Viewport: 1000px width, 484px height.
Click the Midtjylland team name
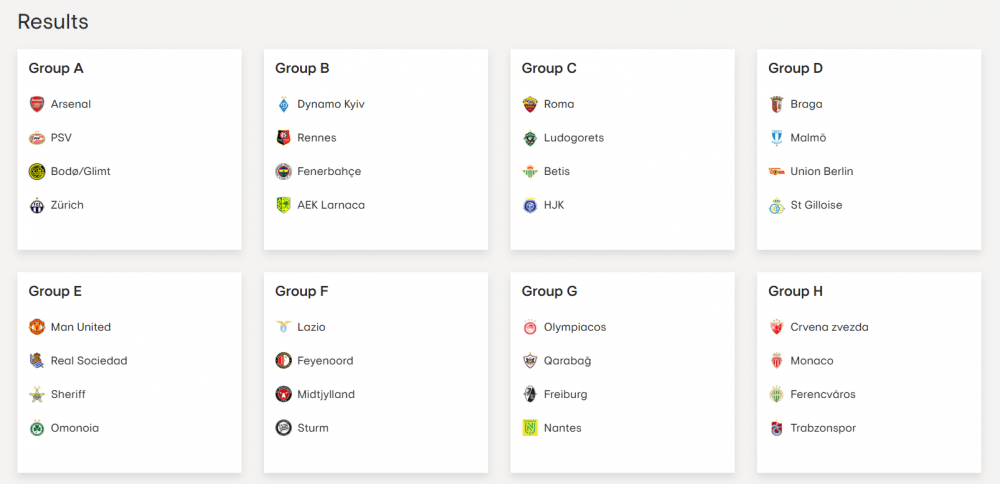point(325,394)
